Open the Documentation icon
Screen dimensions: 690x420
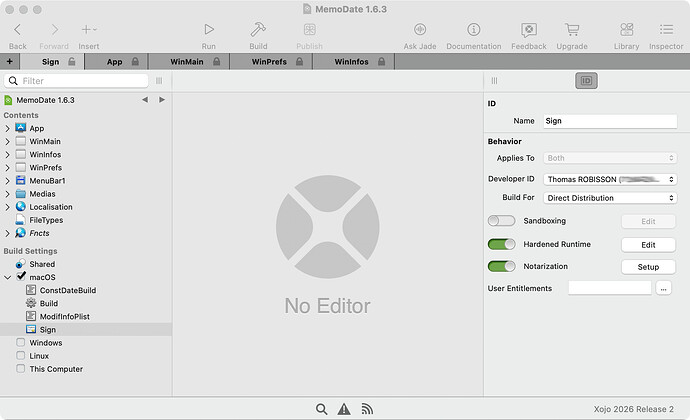point(473,29)
